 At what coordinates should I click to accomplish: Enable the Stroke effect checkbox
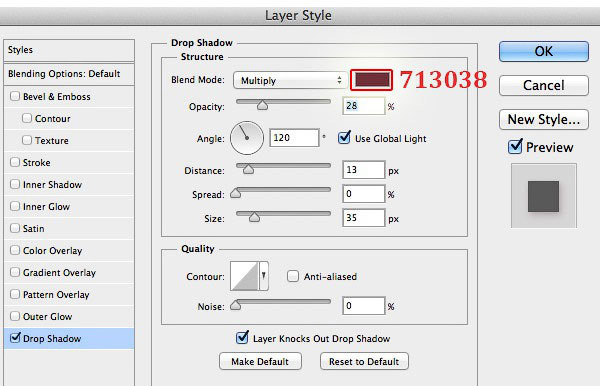(15, 162)
